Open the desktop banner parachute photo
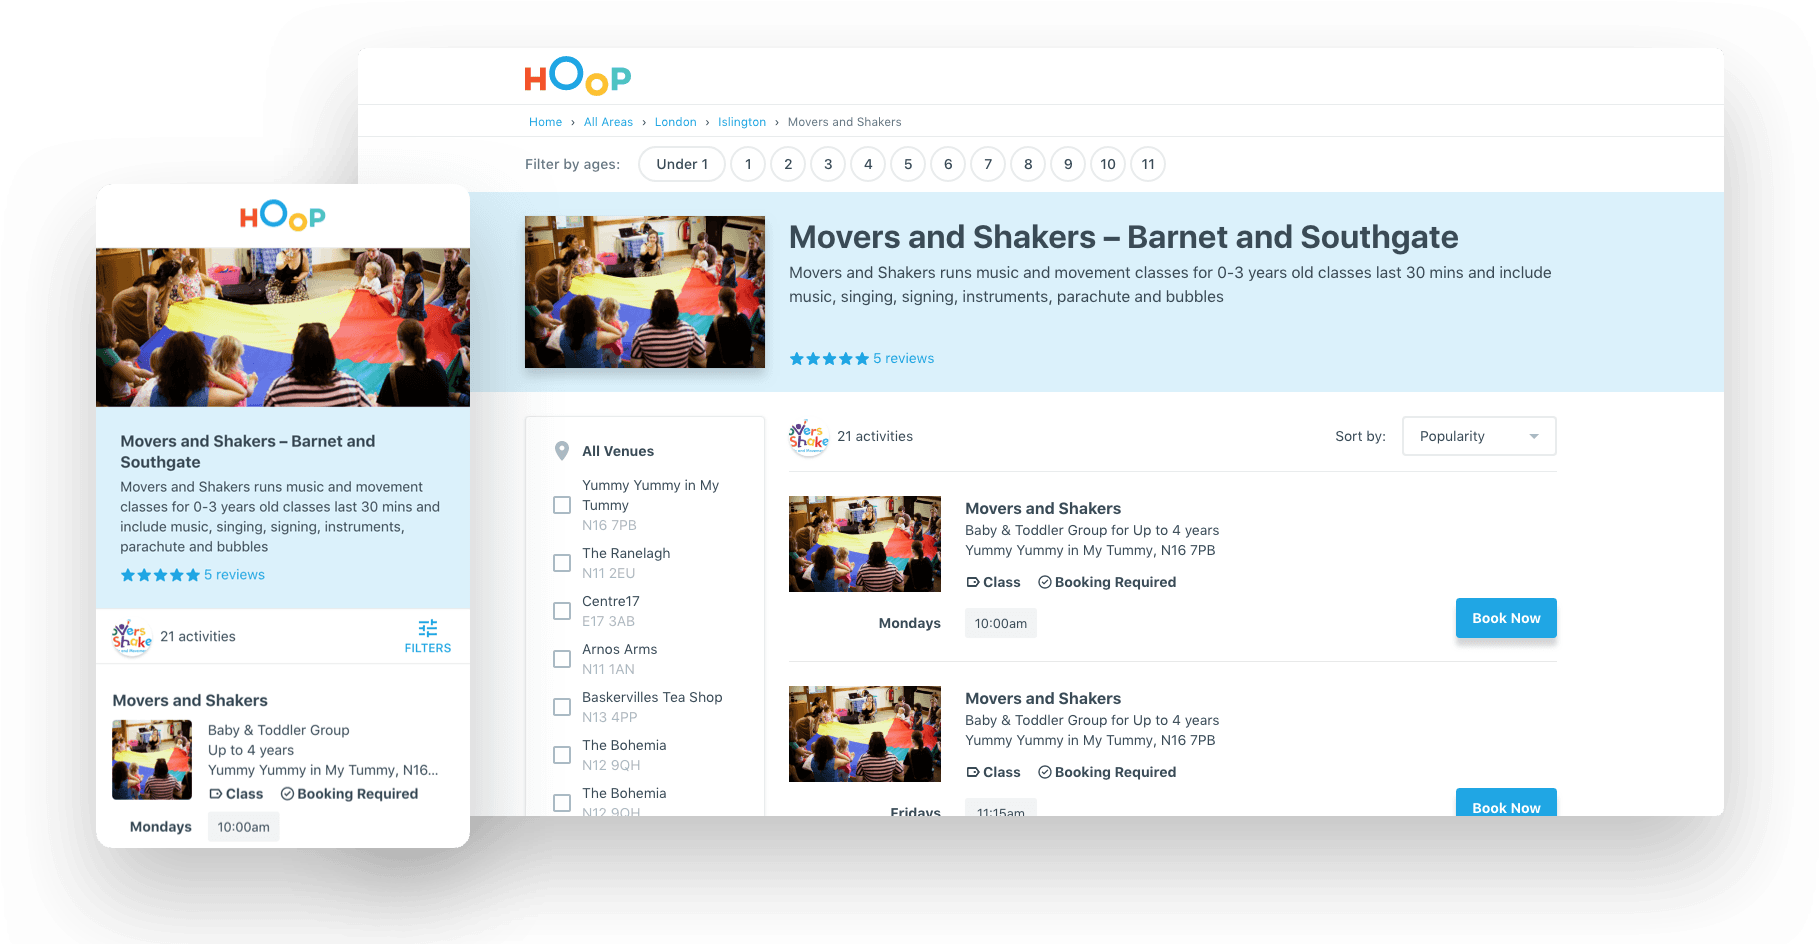The image size is (1820, 944). pyautogui.click(x=645, y=292)
